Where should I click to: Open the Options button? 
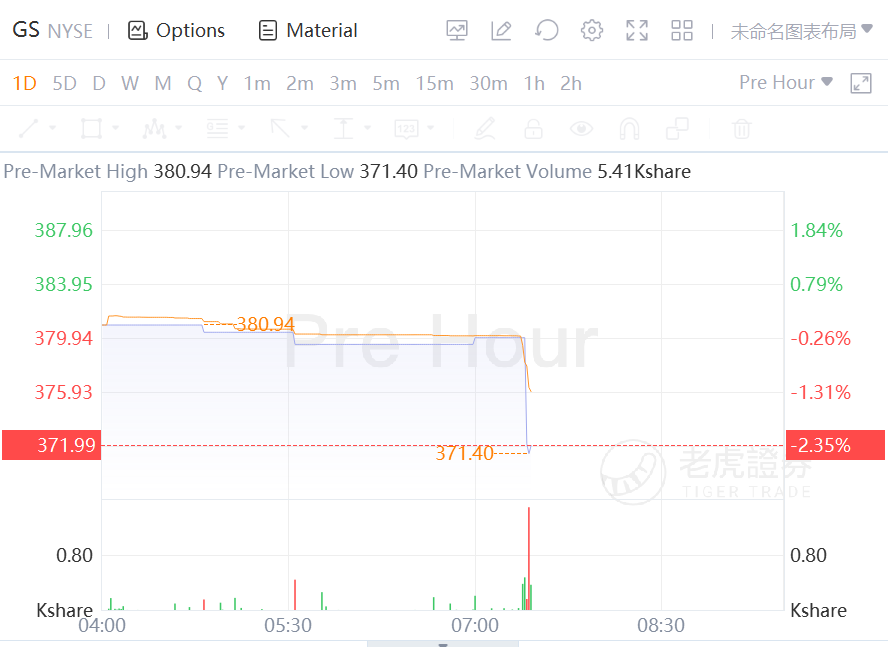[176, 31]
